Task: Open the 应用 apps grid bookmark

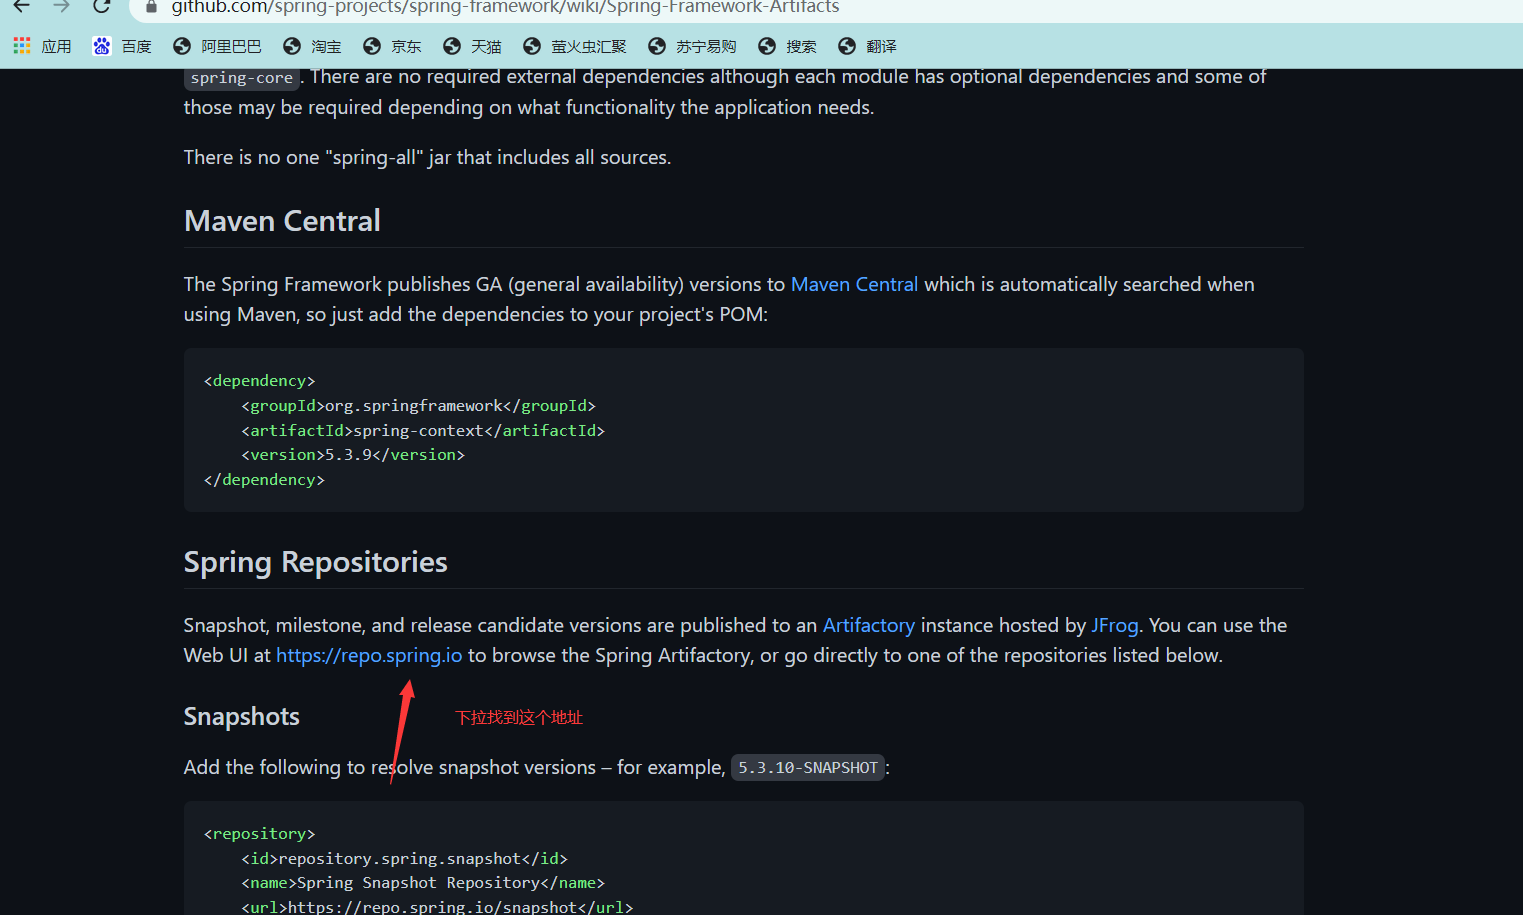Action: 42,46
